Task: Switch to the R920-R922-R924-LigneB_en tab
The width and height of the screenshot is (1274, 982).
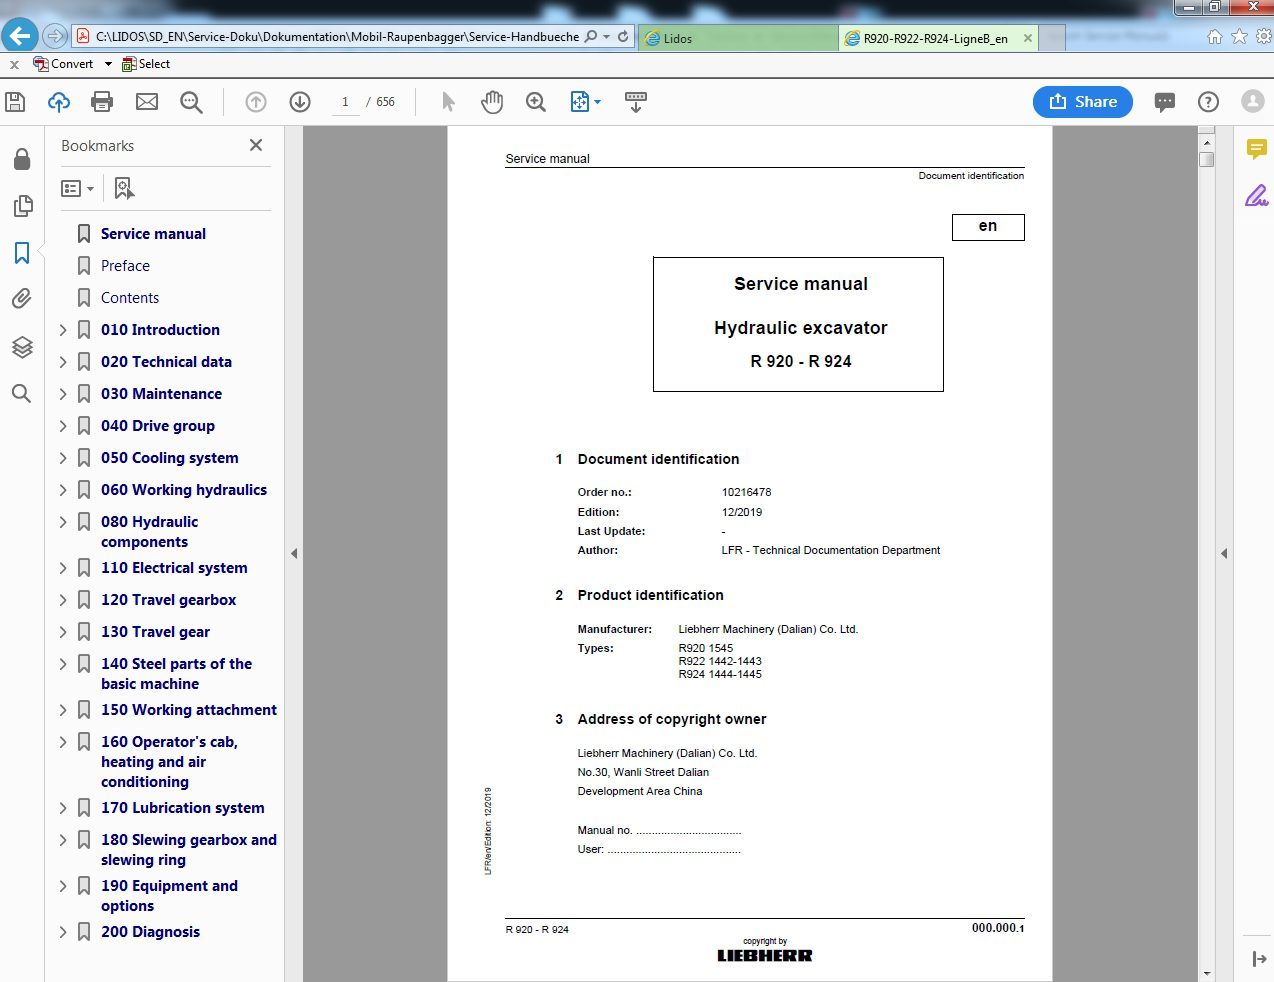Action: 935,39
